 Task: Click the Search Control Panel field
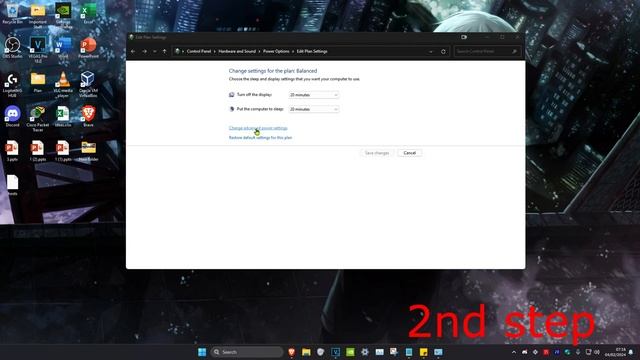point(487,51)
